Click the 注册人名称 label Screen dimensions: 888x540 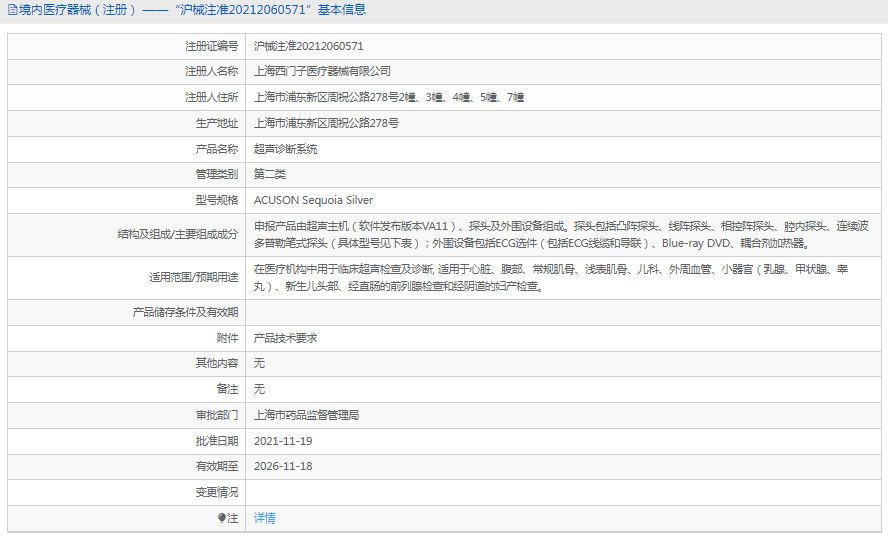point(212,71)
